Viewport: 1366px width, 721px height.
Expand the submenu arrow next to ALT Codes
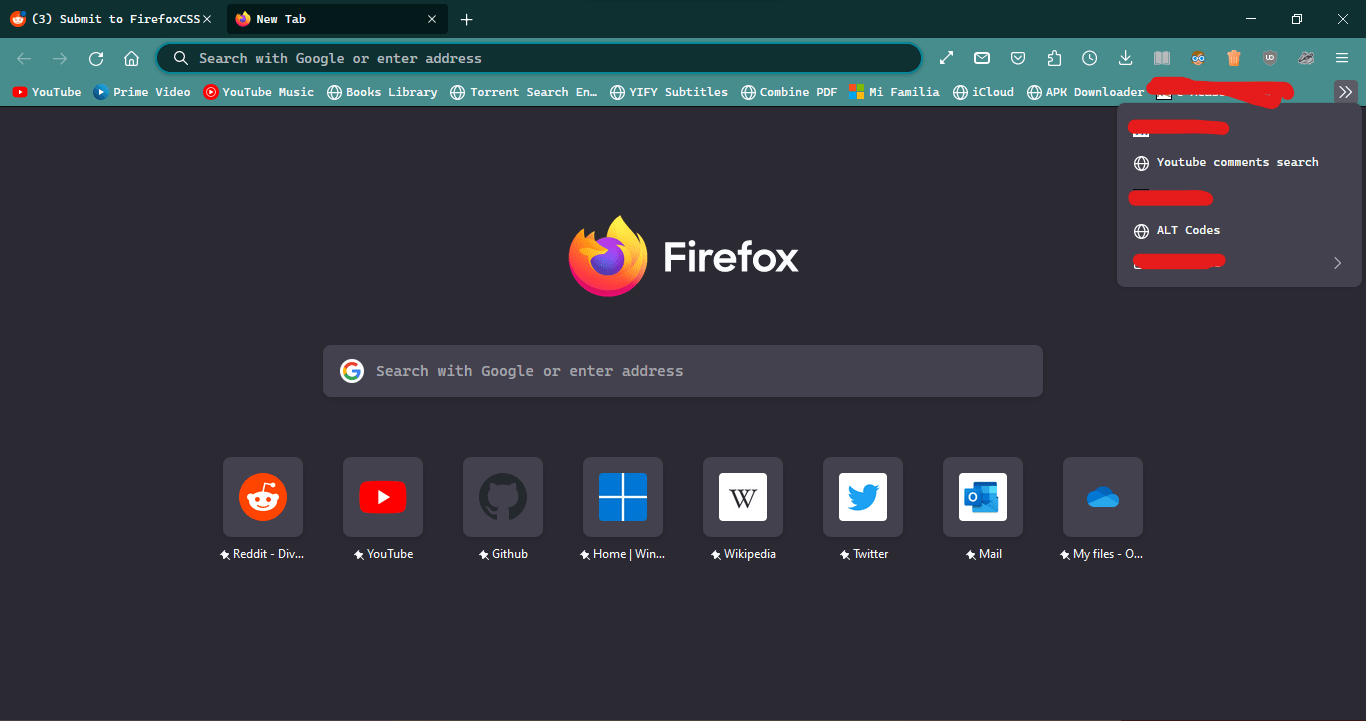(x=1337, y=262)
